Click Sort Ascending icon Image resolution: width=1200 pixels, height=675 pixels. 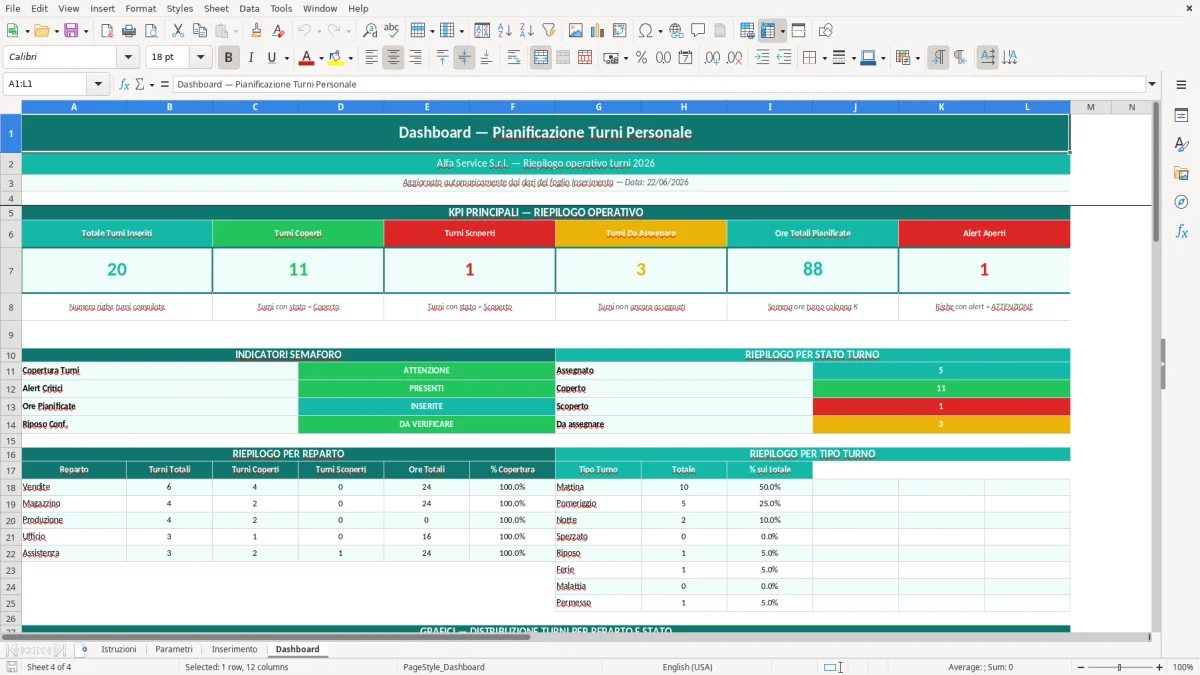(505, 31)
